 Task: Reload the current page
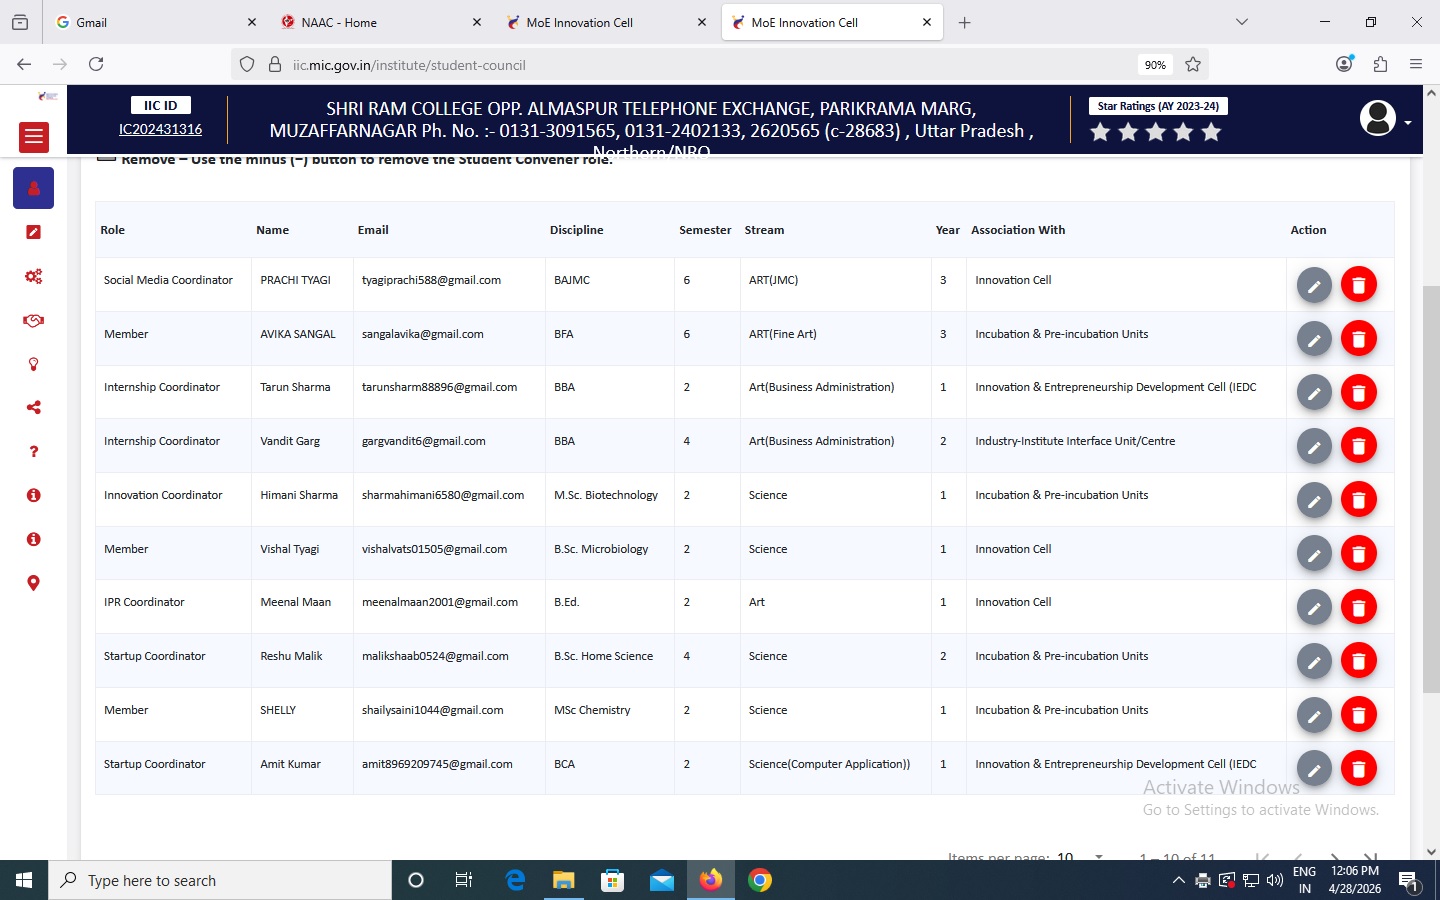96,64
